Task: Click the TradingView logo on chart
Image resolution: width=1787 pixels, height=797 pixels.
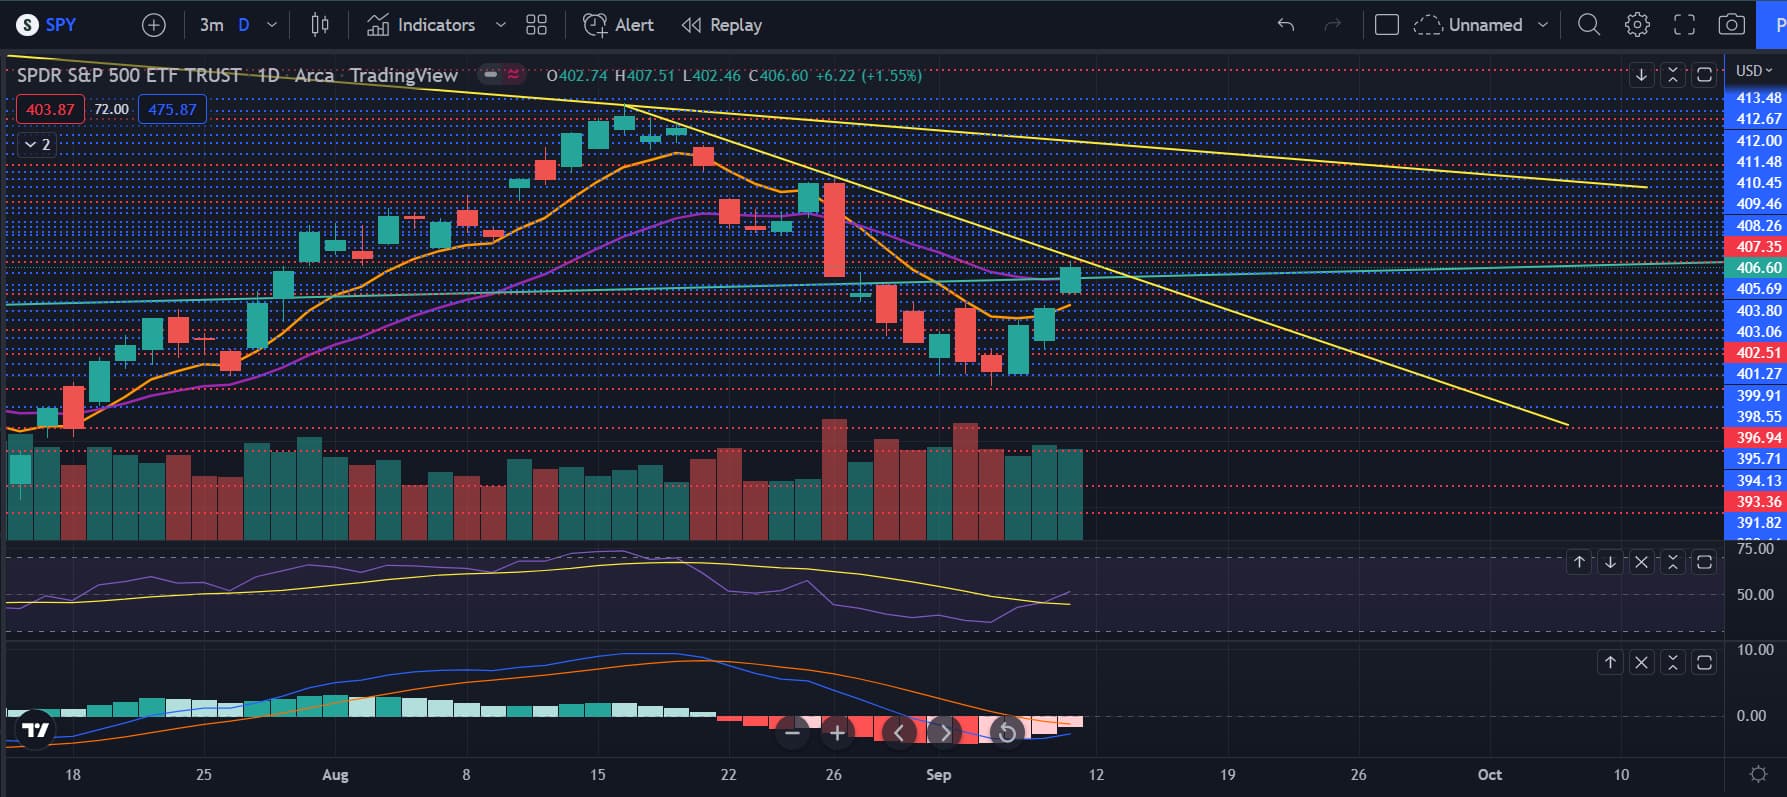Action: pyautogui.click(x=36, y=730)
